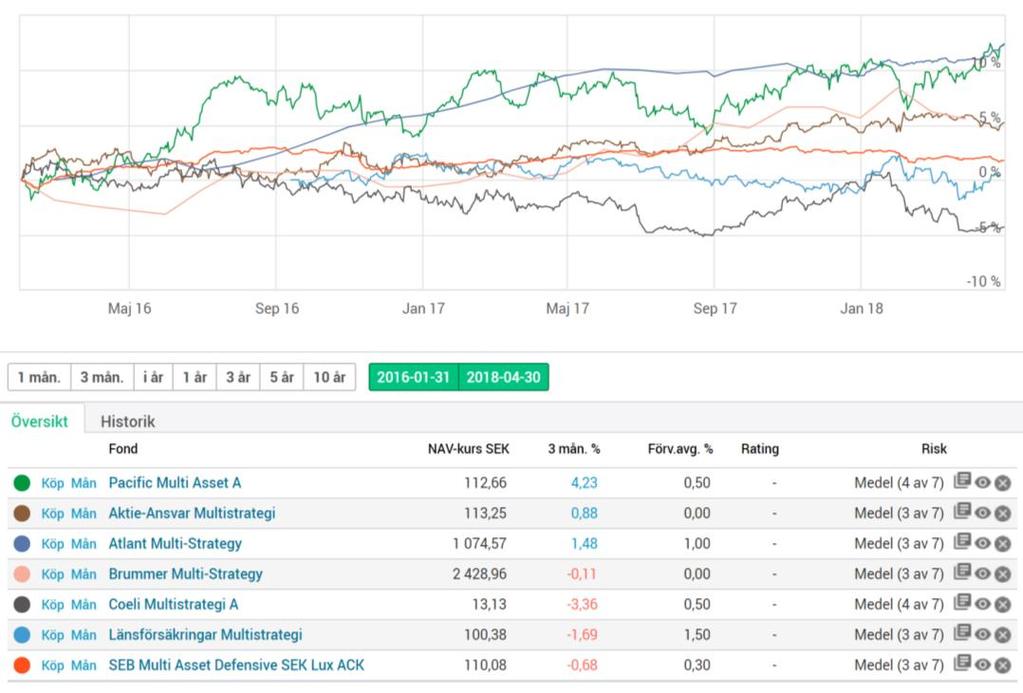Click Köp for Coeli Multistrategi A
1023x693 pixels.
(53, 605)
